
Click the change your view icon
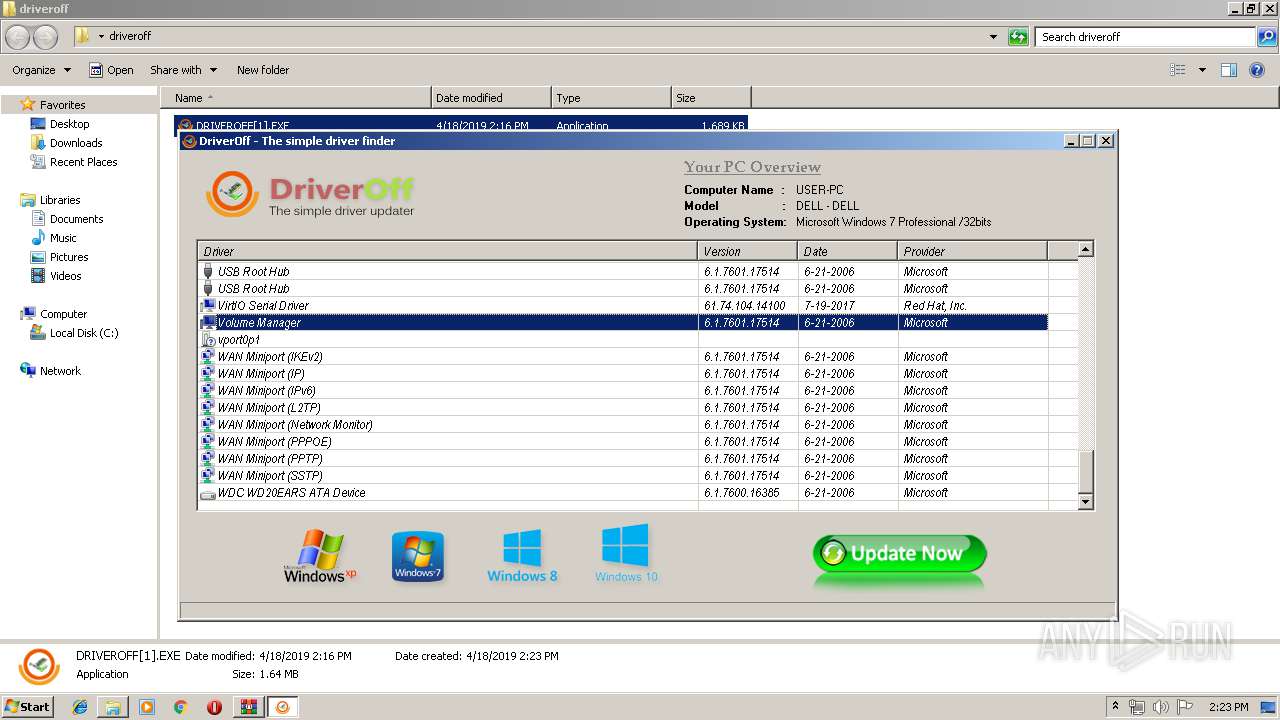click(1178, 70)
